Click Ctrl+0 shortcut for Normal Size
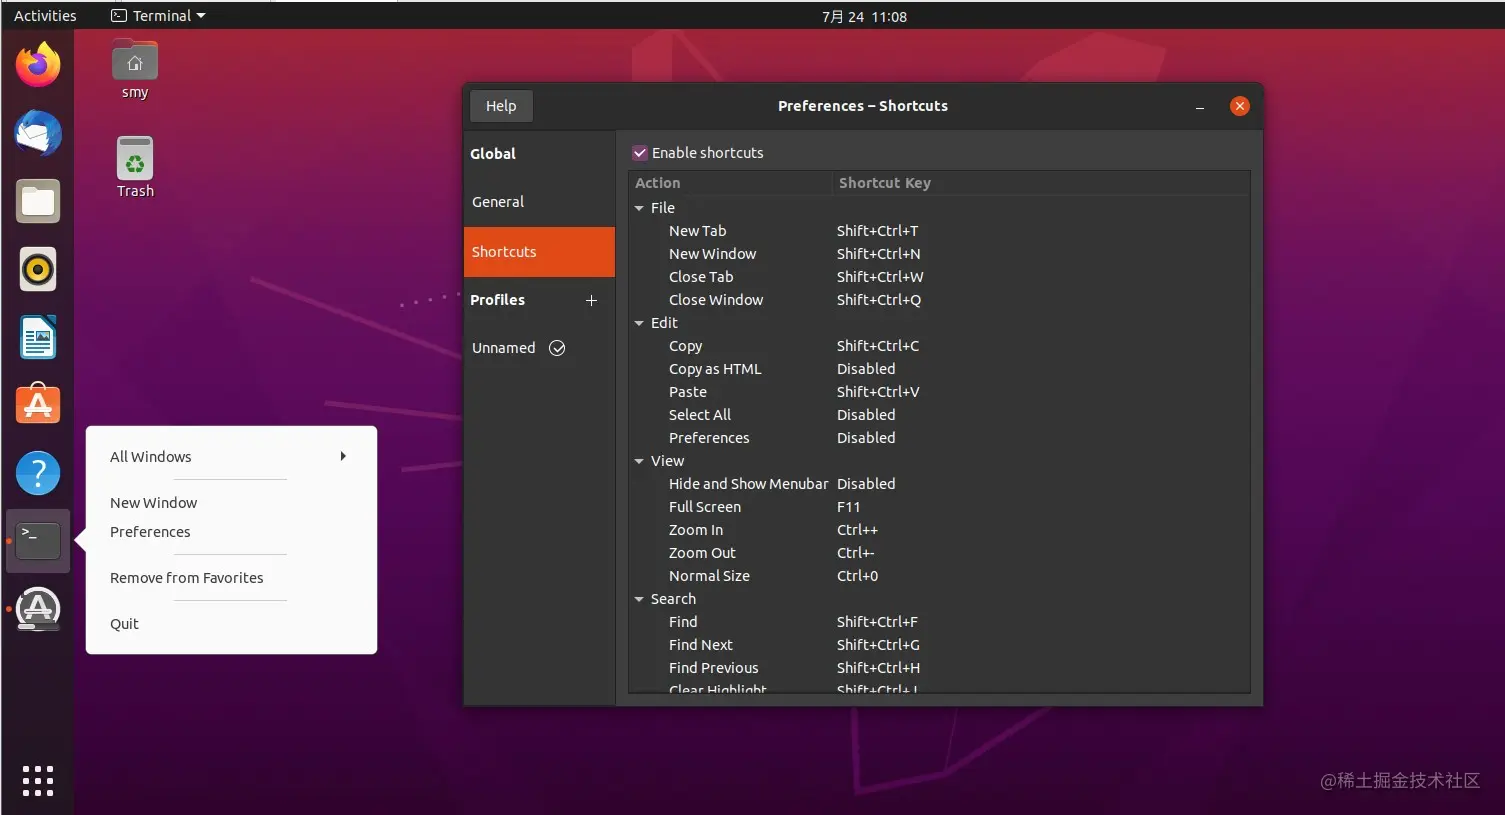This screenshot has height=815, width=1505. 857,576
